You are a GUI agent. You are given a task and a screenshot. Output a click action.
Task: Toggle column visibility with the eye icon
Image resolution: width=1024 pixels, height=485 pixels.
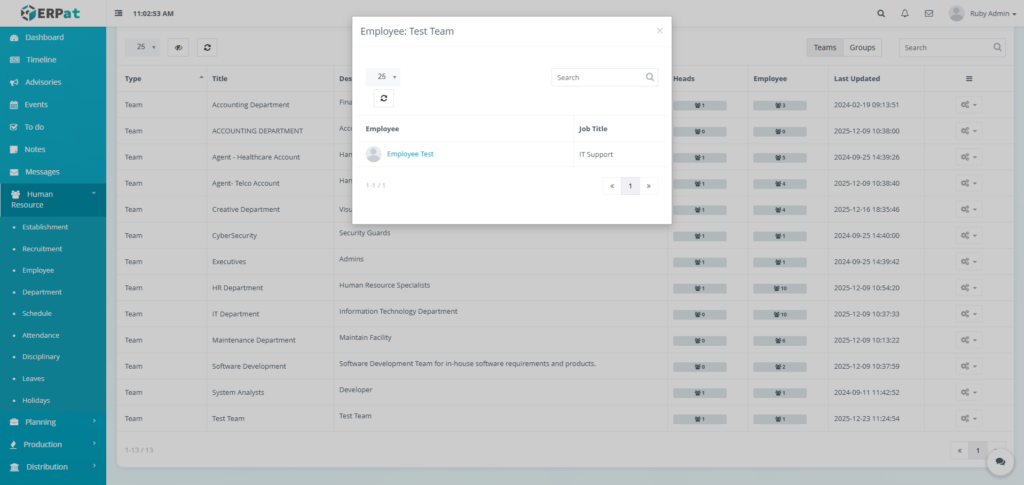tap(179, 47)
